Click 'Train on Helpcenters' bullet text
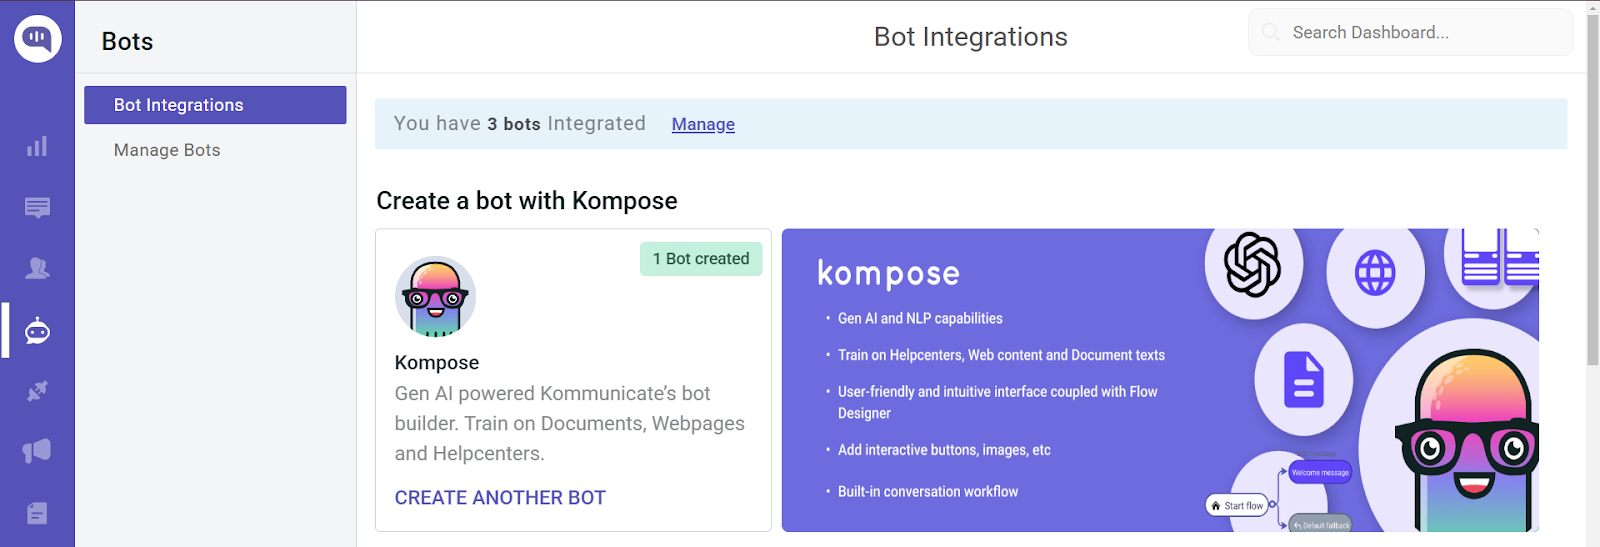 click(1001, 355)
